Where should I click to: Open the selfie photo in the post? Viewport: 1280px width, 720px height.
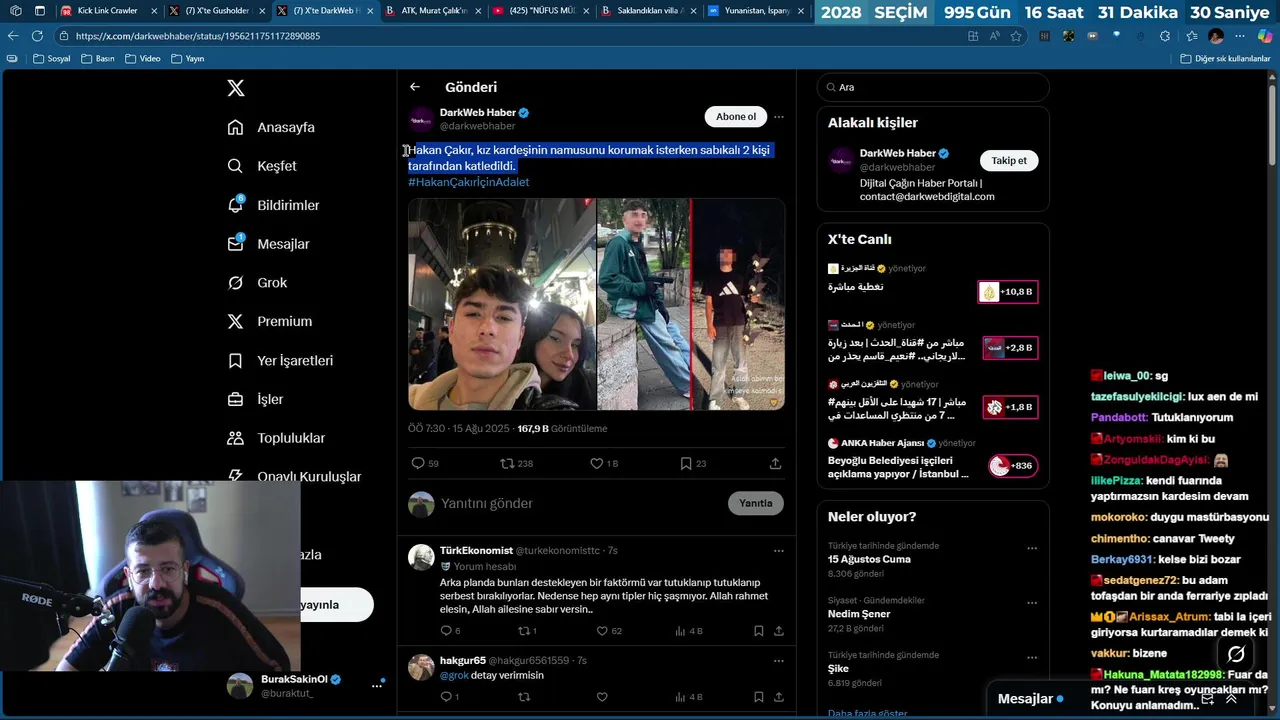[x=502, y=304]
